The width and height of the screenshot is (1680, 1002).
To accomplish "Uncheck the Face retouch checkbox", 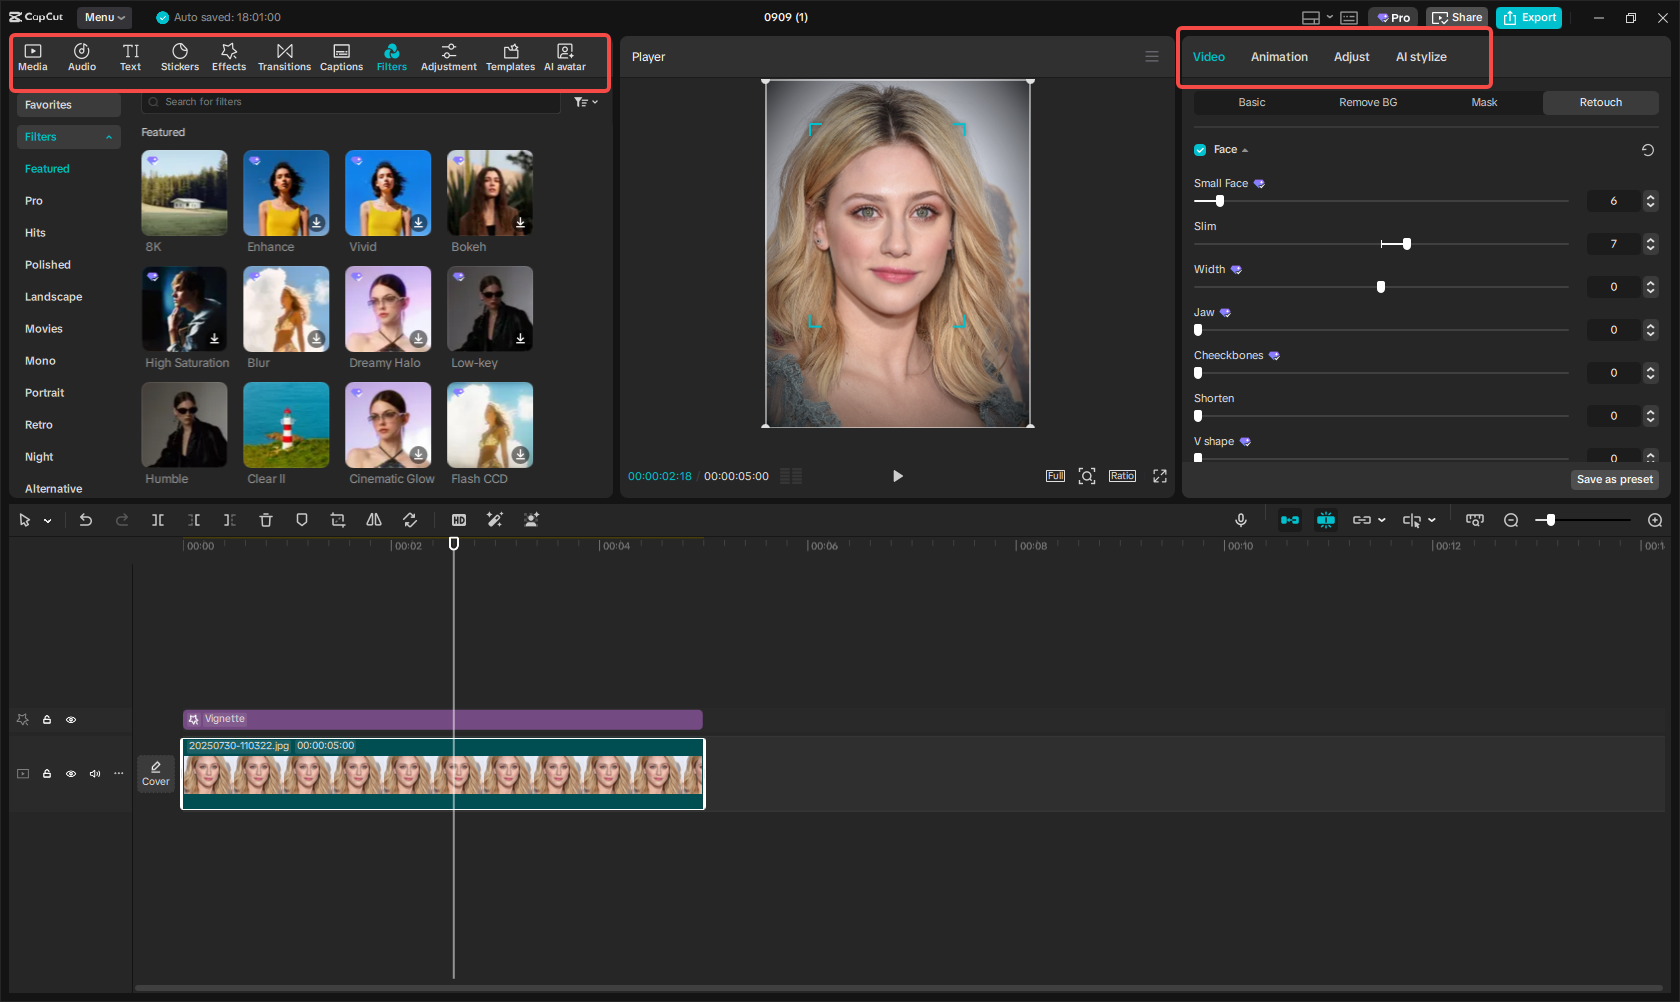I will coord(1200,150).
